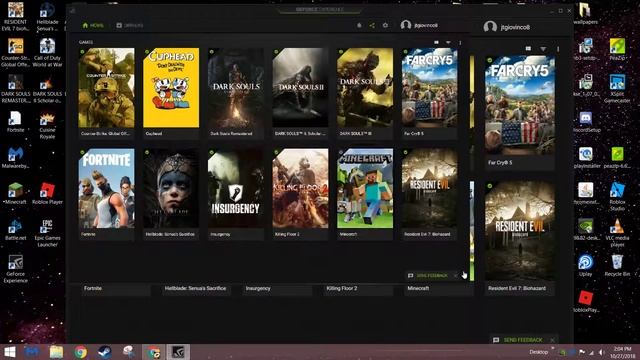
Task: Show hidden system tray icons chevron
Action: coord(553,349)
